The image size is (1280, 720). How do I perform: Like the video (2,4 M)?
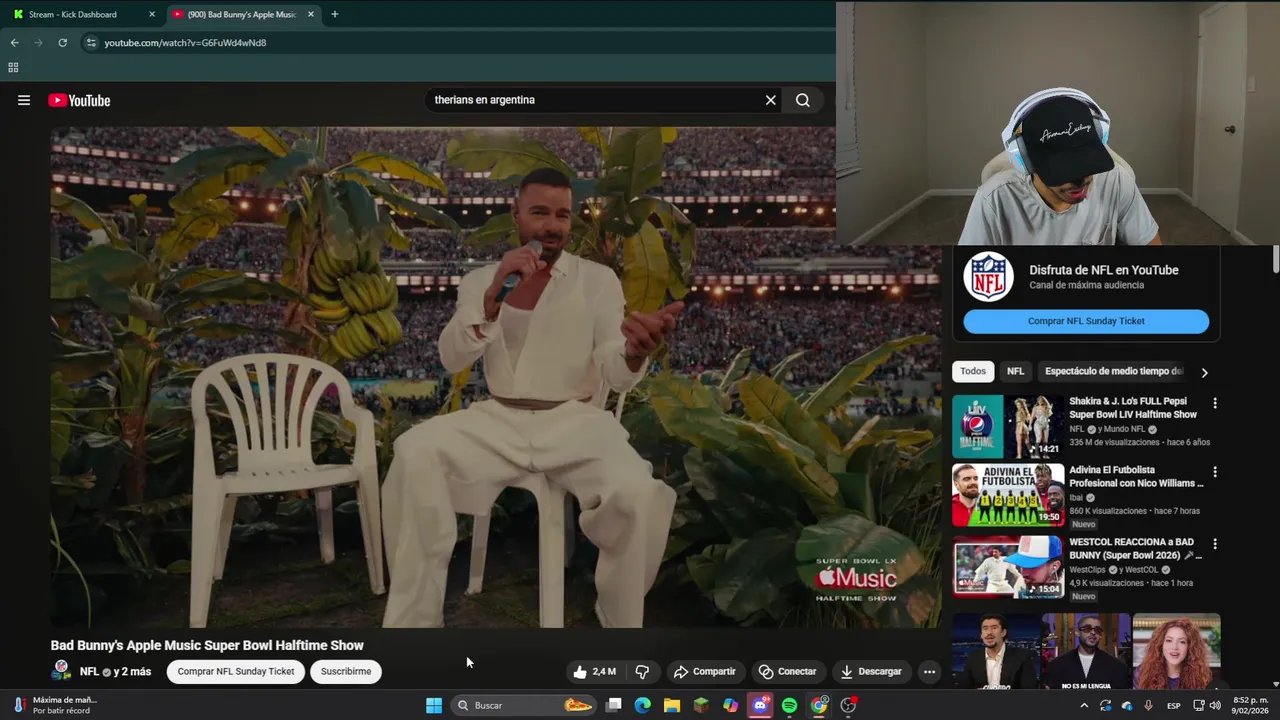pyautogui.click(x=594, y=672)
